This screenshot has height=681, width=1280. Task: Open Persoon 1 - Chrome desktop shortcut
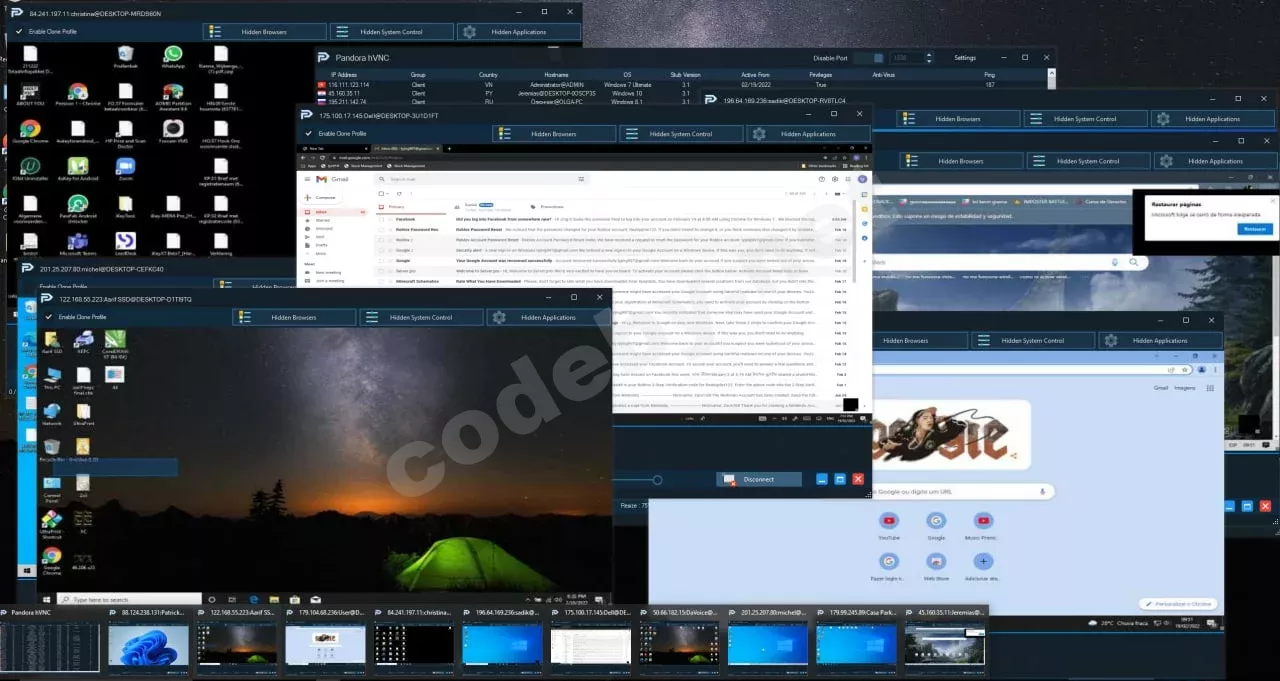click(x=77, y=94)
